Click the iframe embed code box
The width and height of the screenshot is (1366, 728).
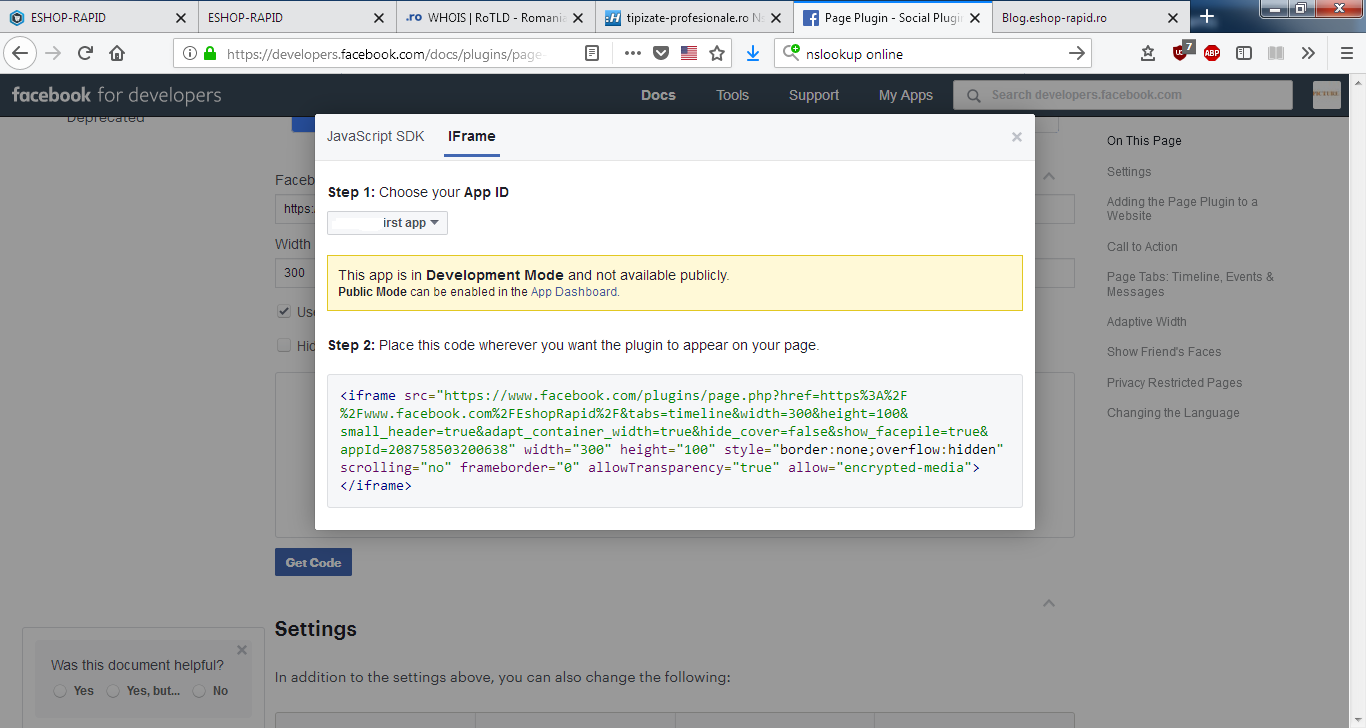coord(675,441)
